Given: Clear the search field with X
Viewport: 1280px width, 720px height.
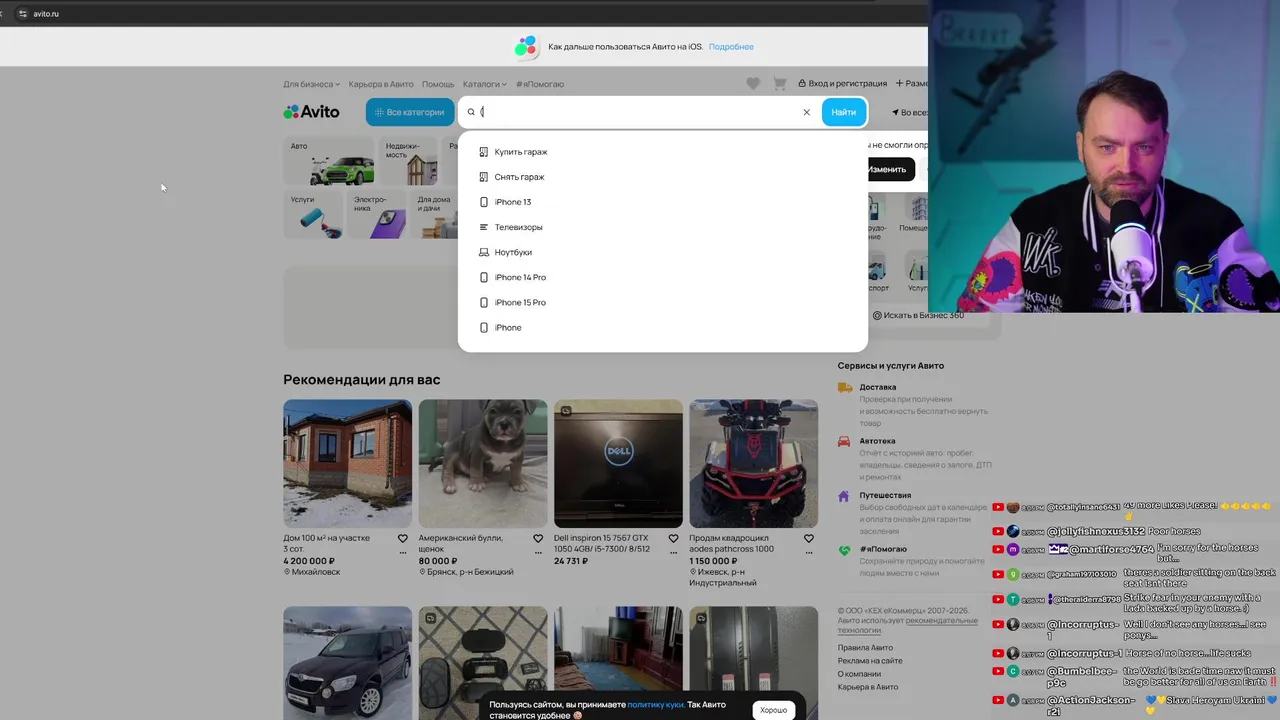Looking at the screenshot, I should [806, 112].
